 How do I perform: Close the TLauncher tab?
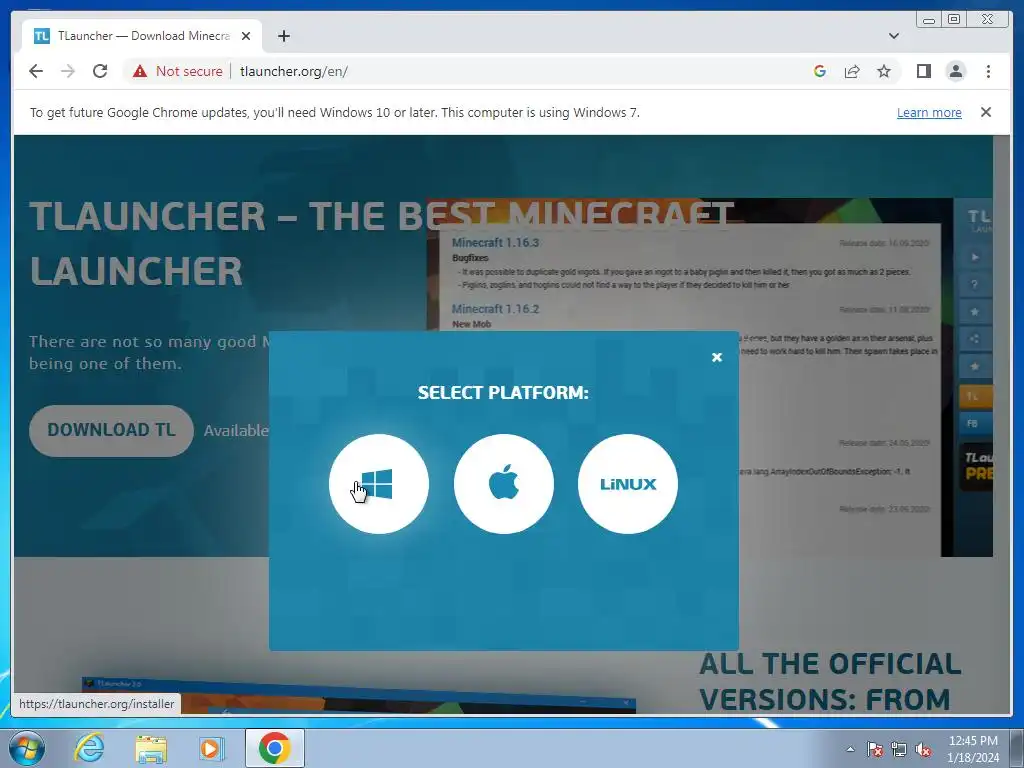[x=246, y=36]
